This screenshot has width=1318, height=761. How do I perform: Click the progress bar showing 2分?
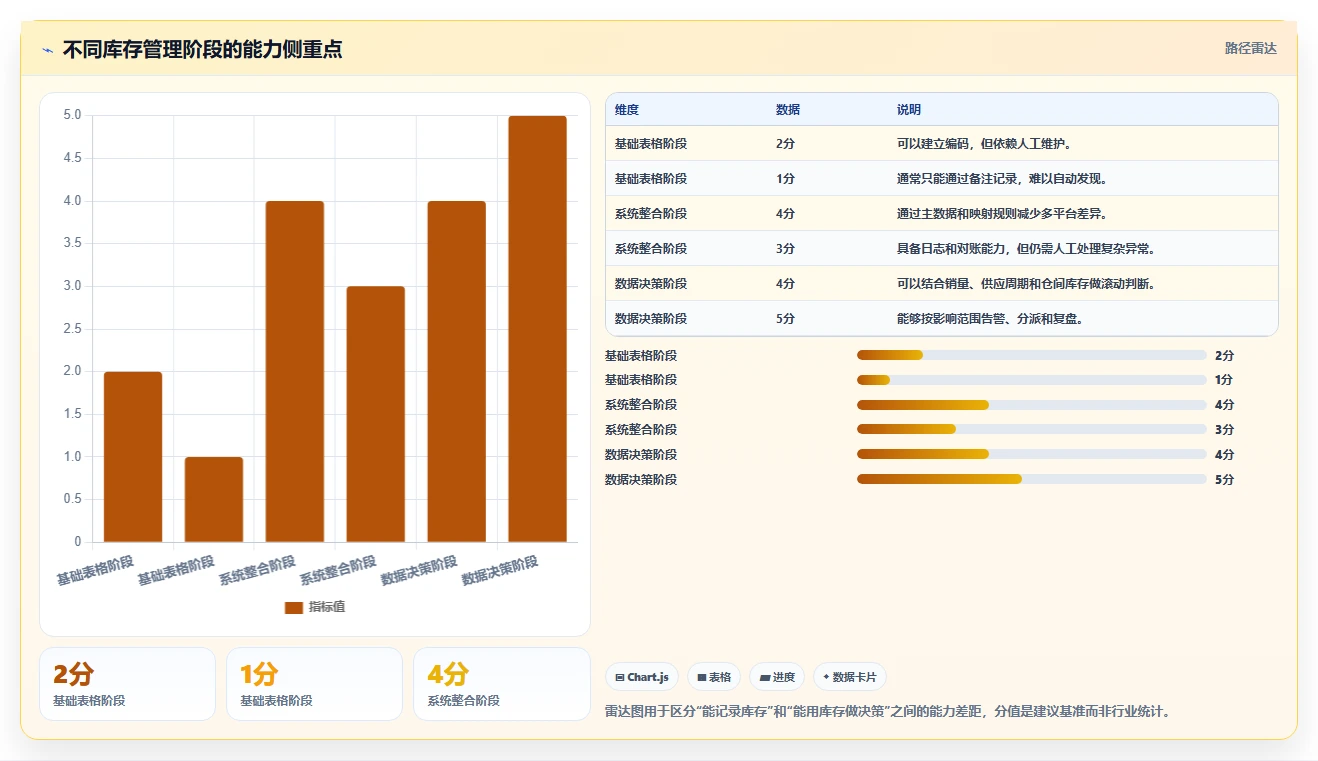1032,355
